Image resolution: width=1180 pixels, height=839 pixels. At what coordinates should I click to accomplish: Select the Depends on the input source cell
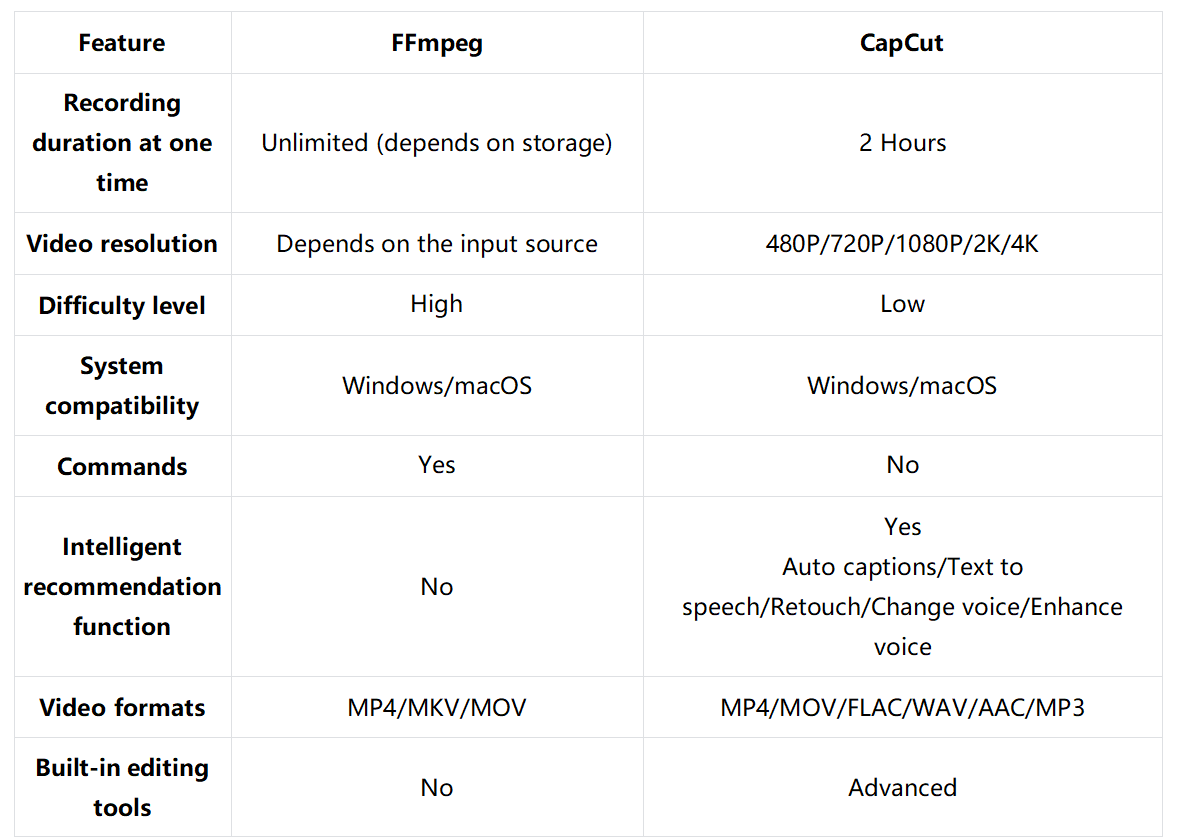[x=436, y=244]
